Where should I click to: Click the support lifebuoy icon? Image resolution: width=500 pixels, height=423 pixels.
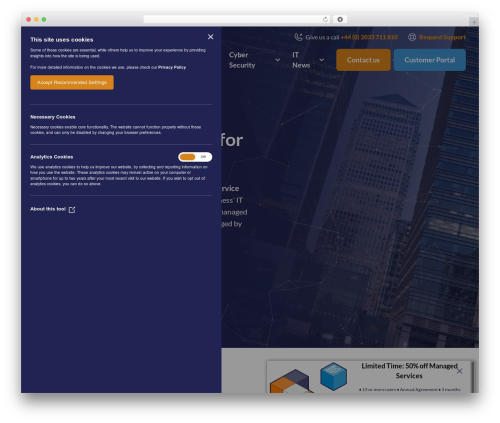(x=412, y=37)
